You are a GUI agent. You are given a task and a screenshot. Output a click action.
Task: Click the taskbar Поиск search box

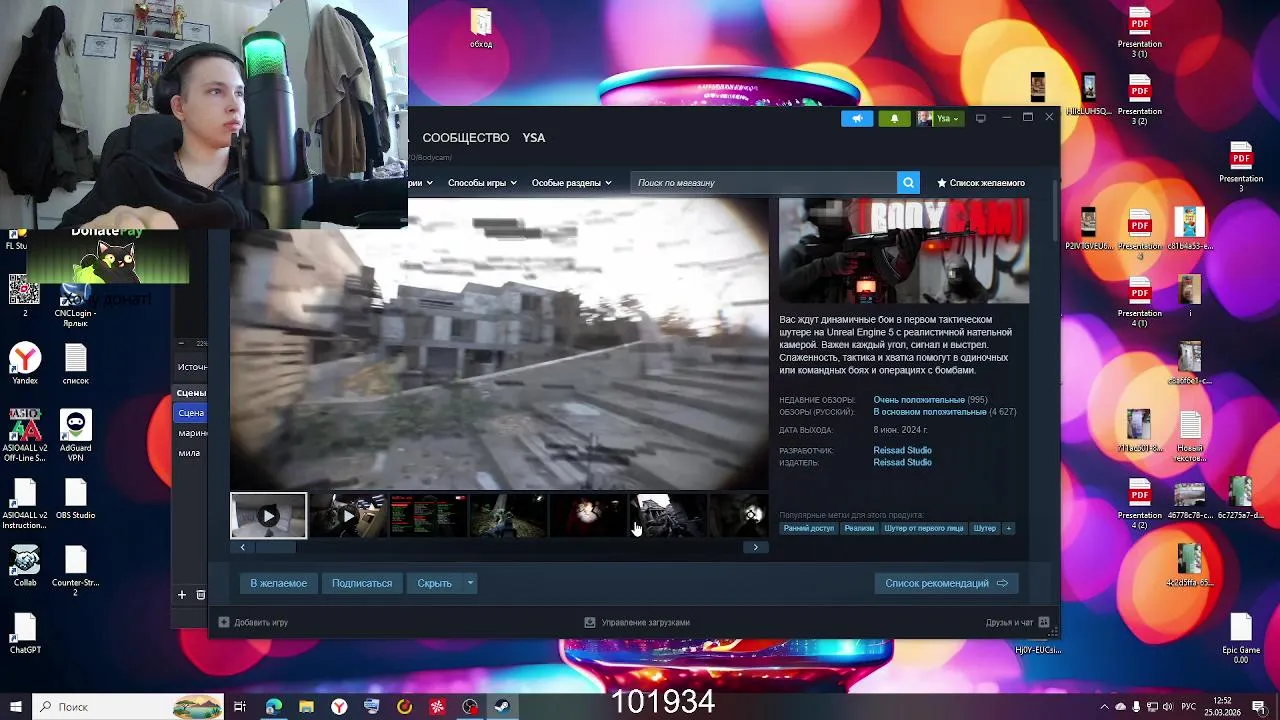tap(130, 707)
